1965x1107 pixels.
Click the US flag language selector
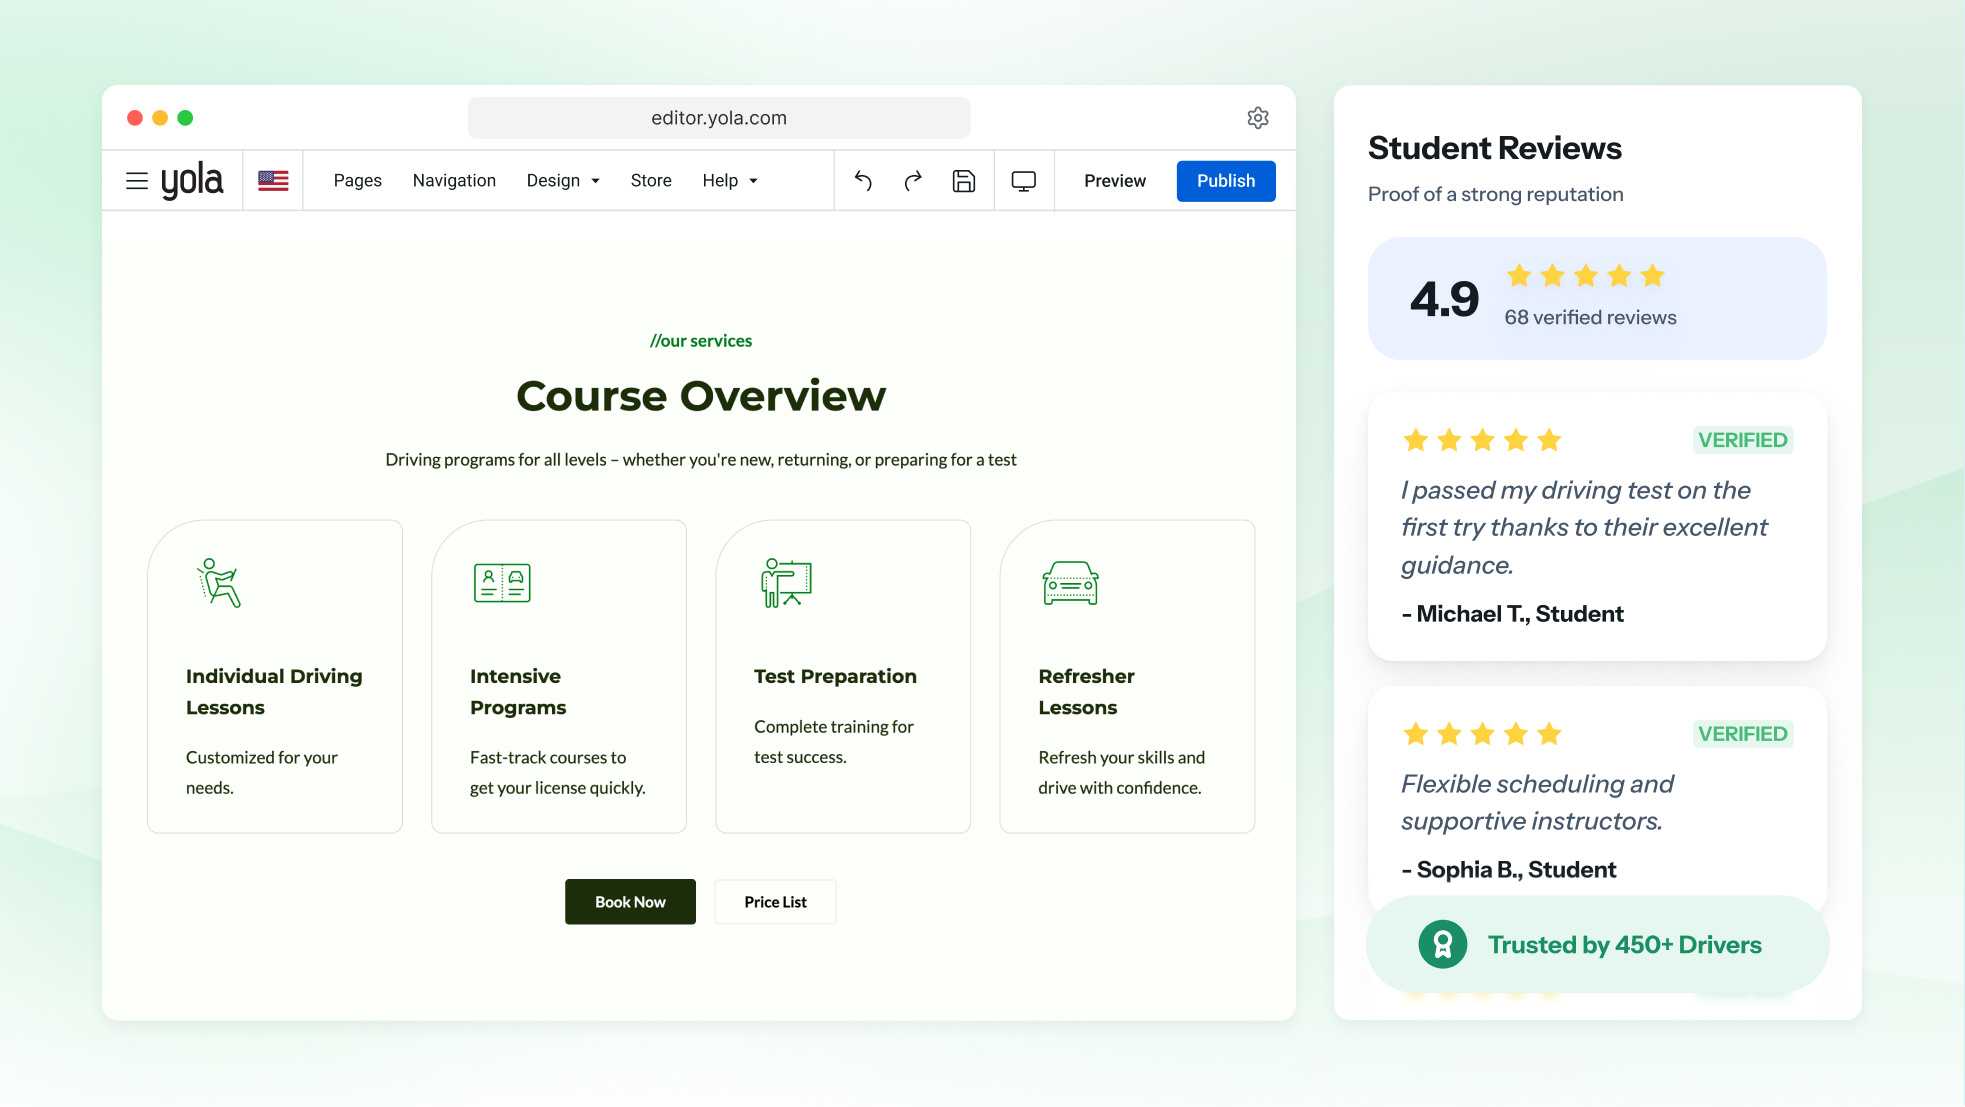click(273, 181)
